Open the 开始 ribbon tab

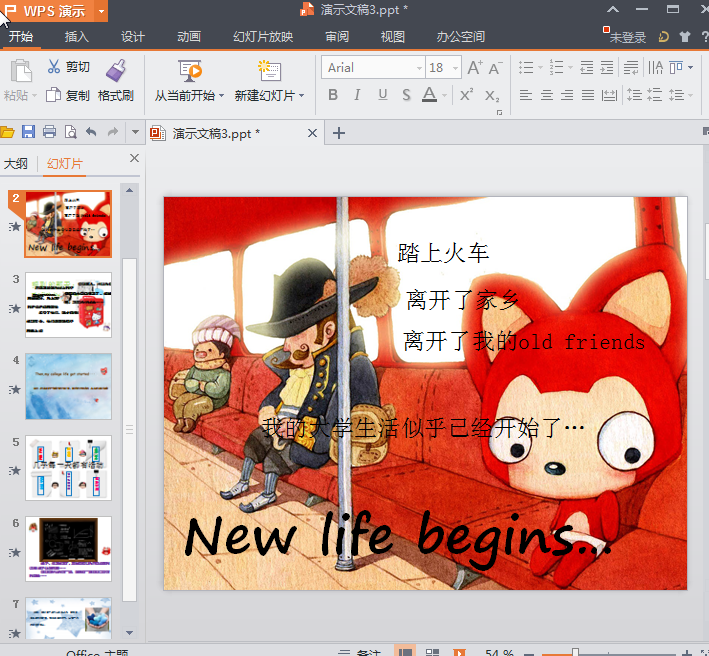pos(21,36)
